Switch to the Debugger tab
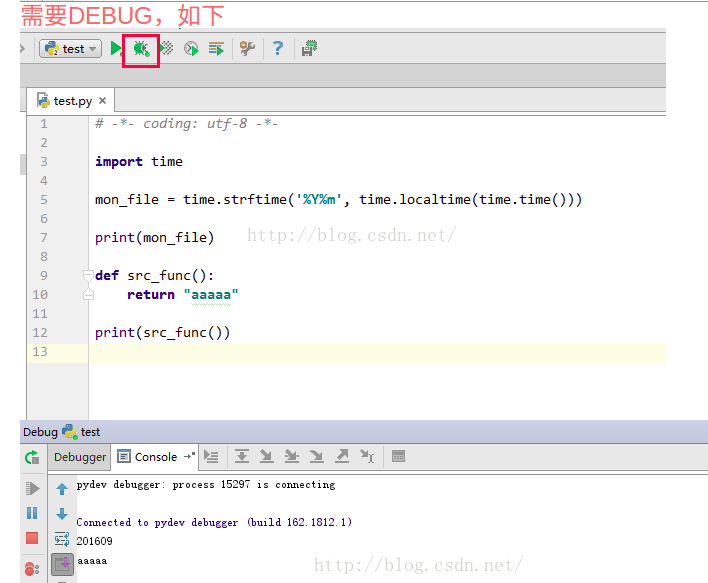The width and height of the screenshot is (708, 583). (x=80, y=457)
